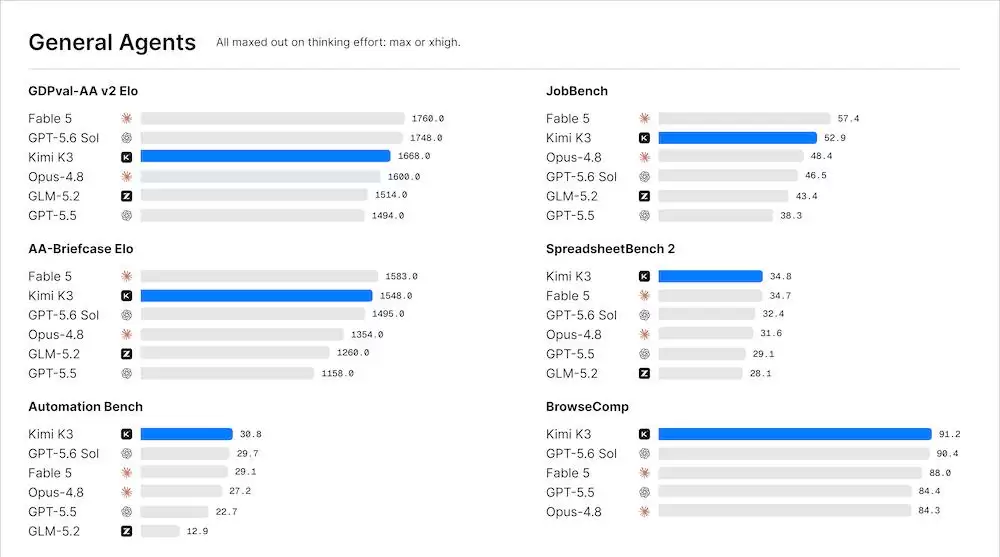The image size is (1000, 557).
Task: Click the gray Fable 5 bar in AA-Briefcase Elo
Action: 259,276
